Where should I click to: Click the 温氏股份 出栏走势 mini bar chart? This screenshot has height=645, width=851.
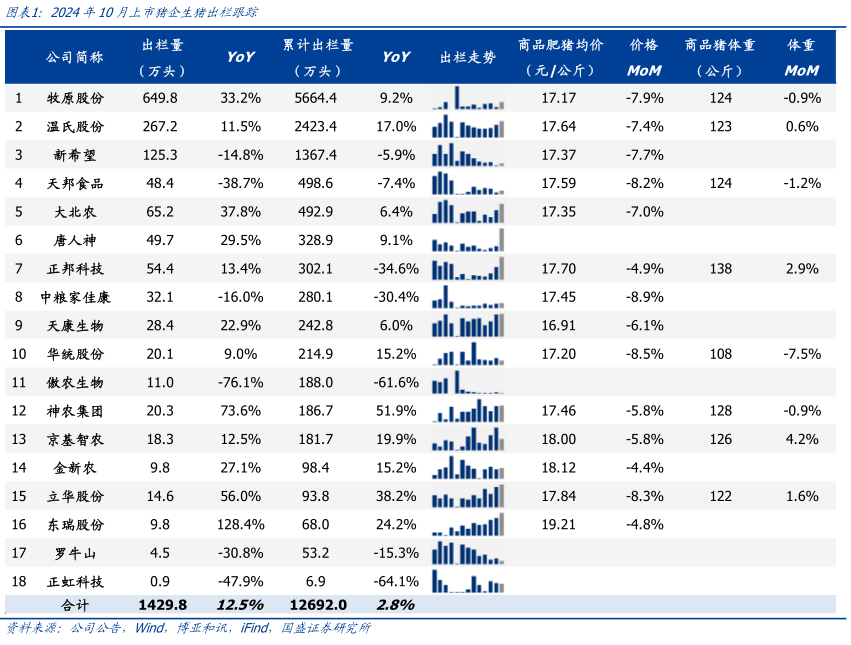[468, 127]
